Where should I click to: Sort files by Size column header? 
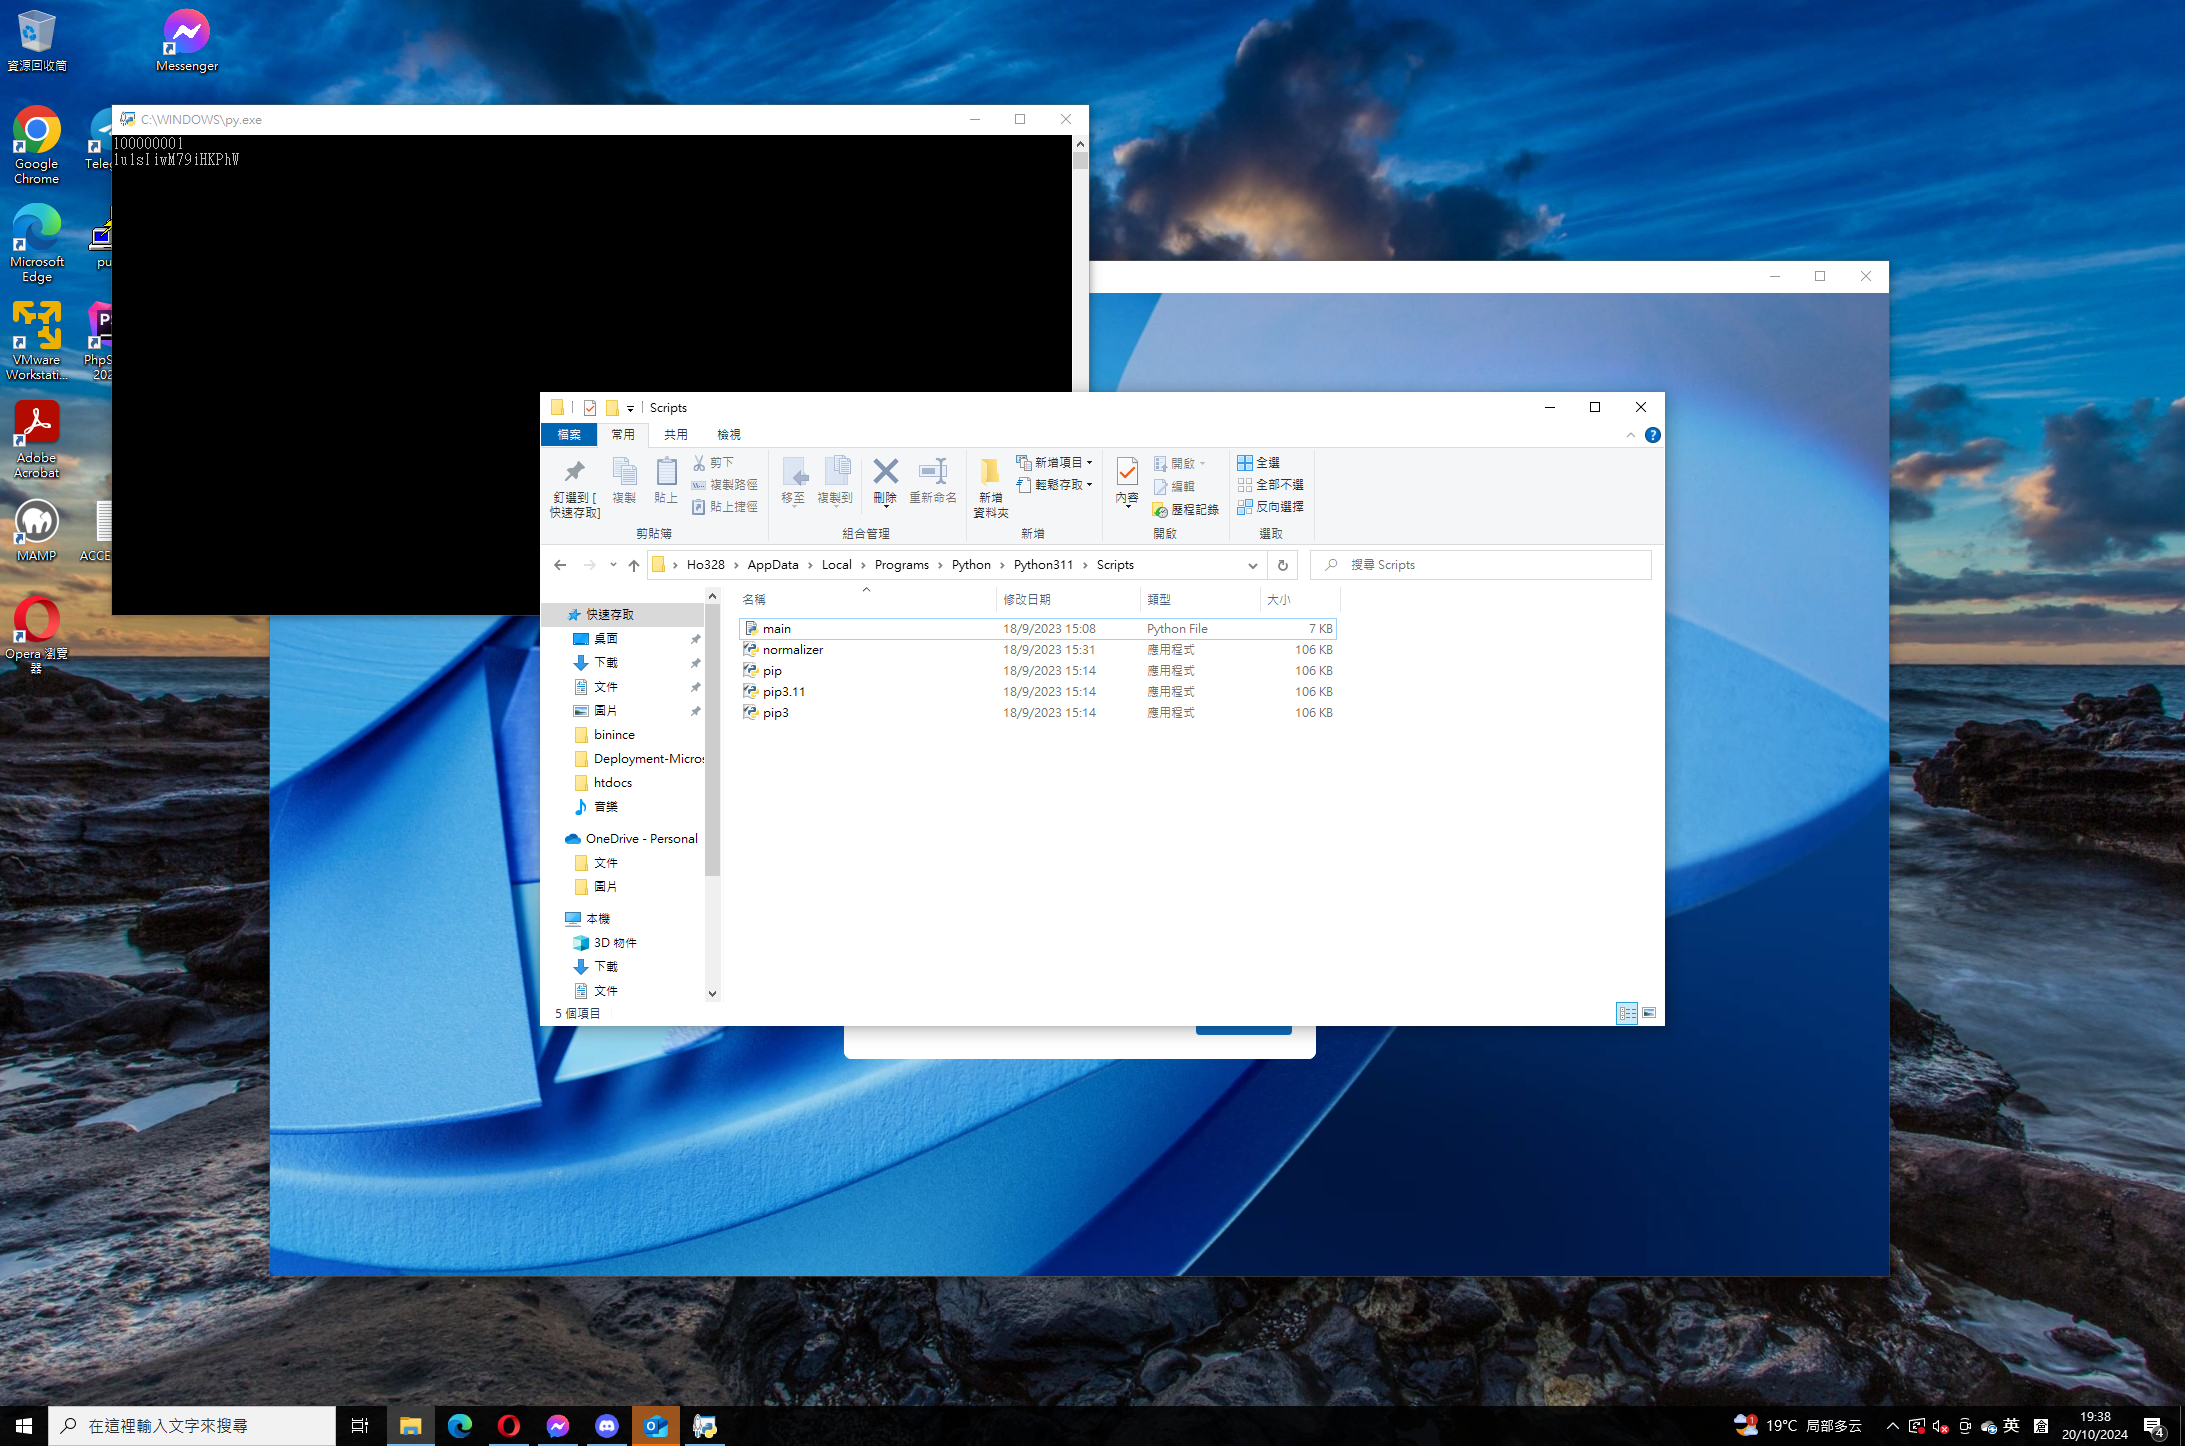pos(1299,600)
